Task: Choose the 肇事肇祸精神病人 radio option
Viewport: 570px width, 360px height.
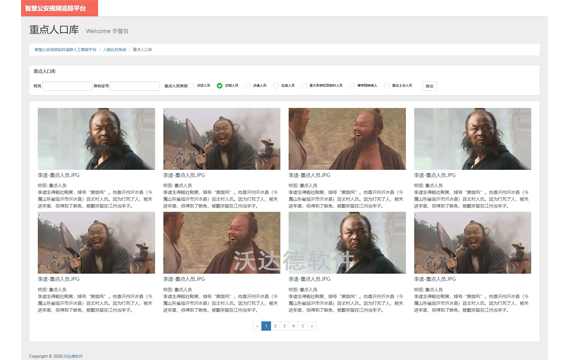Action: (x=352, y=86)
